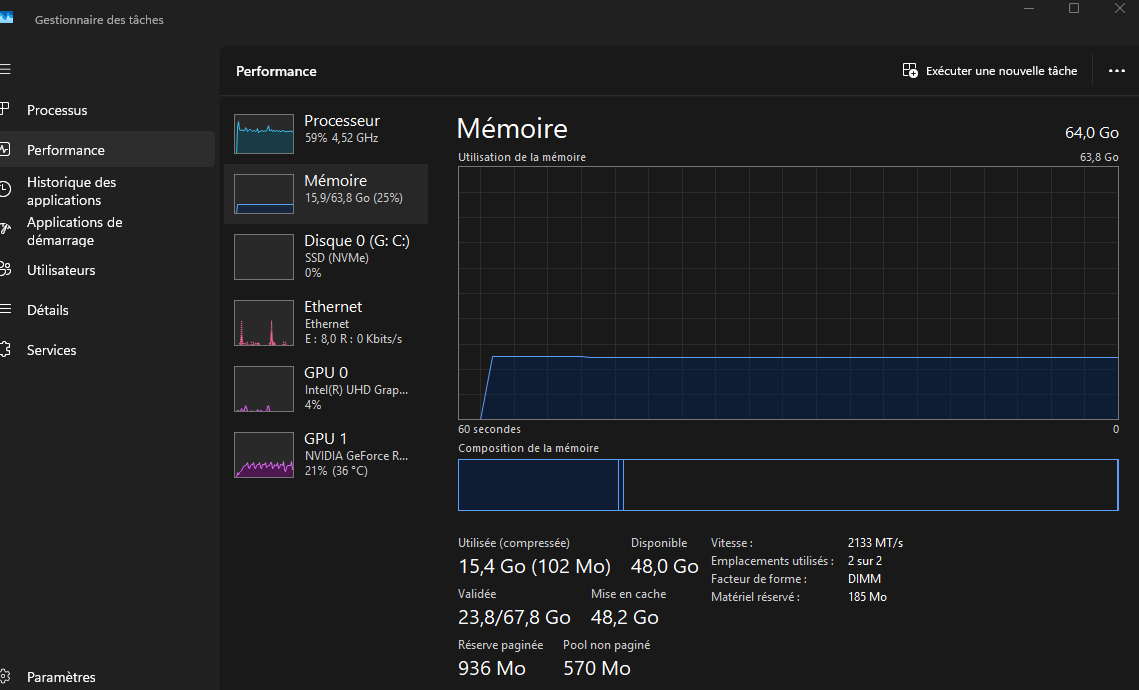Select Performance in the sidebar
Screen dimensions: 1139x690
click(x=65, y=150)
